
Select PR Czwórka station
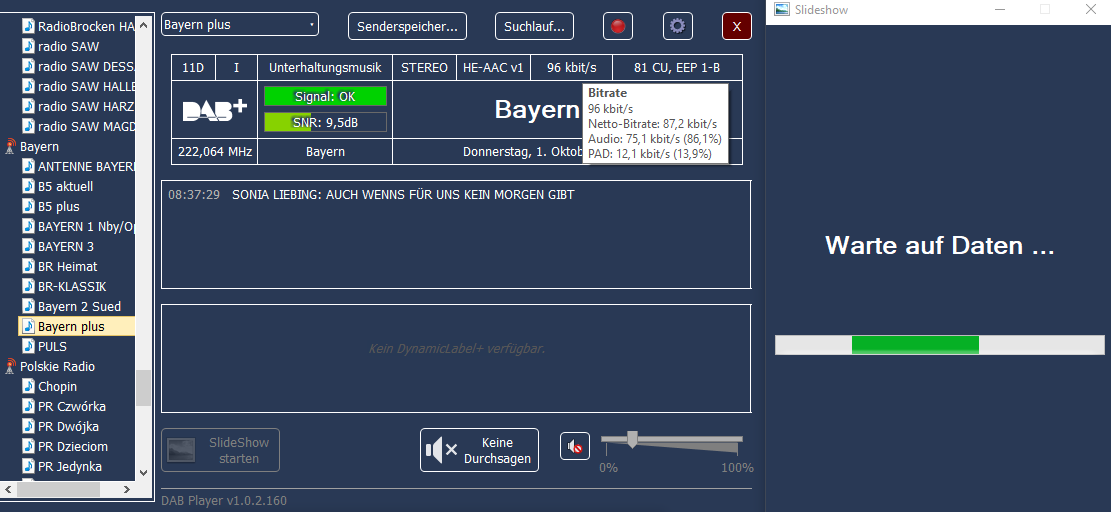(x=71, y=407)
